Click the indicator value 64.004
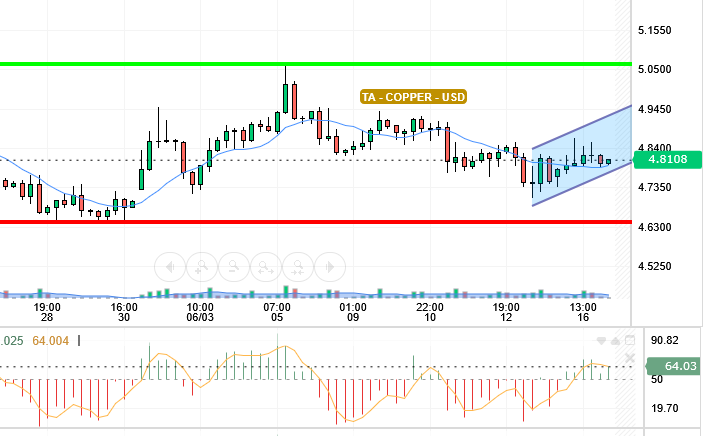The width and height of the screenshot is (703, 436). [51, 341]
